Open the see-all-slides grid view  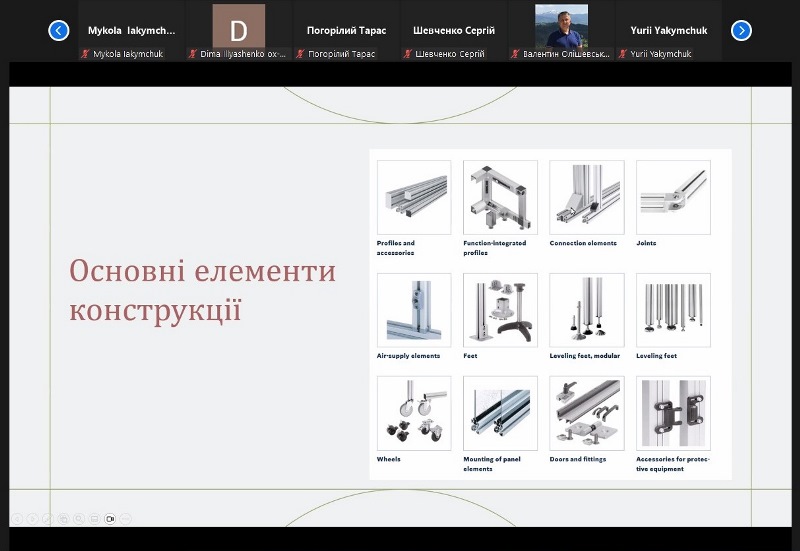pos(63,519)
